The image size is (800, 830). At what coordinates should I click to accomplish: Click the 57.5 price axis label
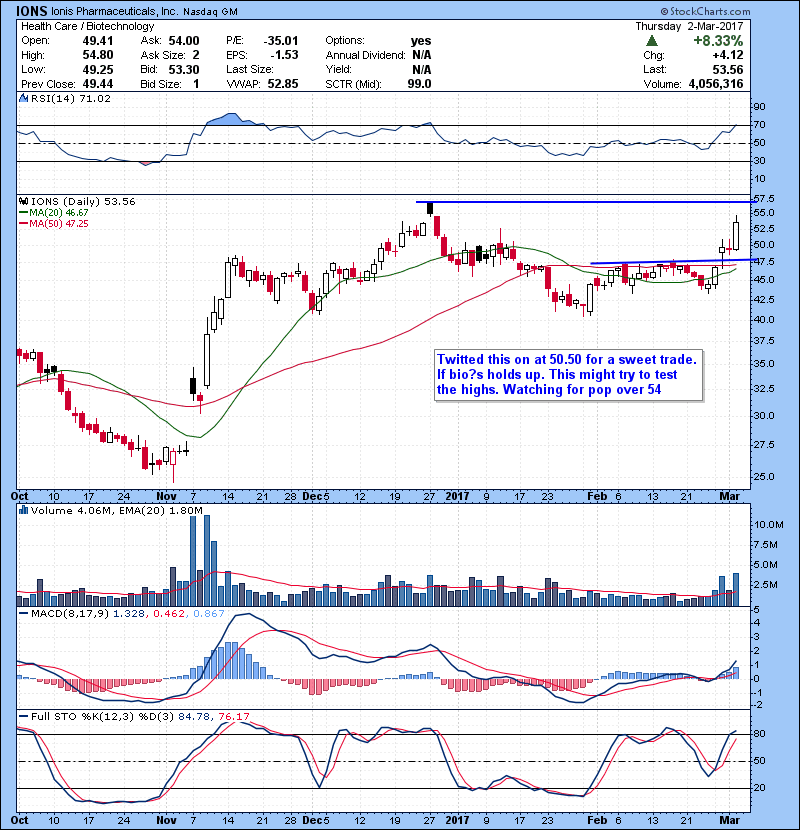coord(764,199)
